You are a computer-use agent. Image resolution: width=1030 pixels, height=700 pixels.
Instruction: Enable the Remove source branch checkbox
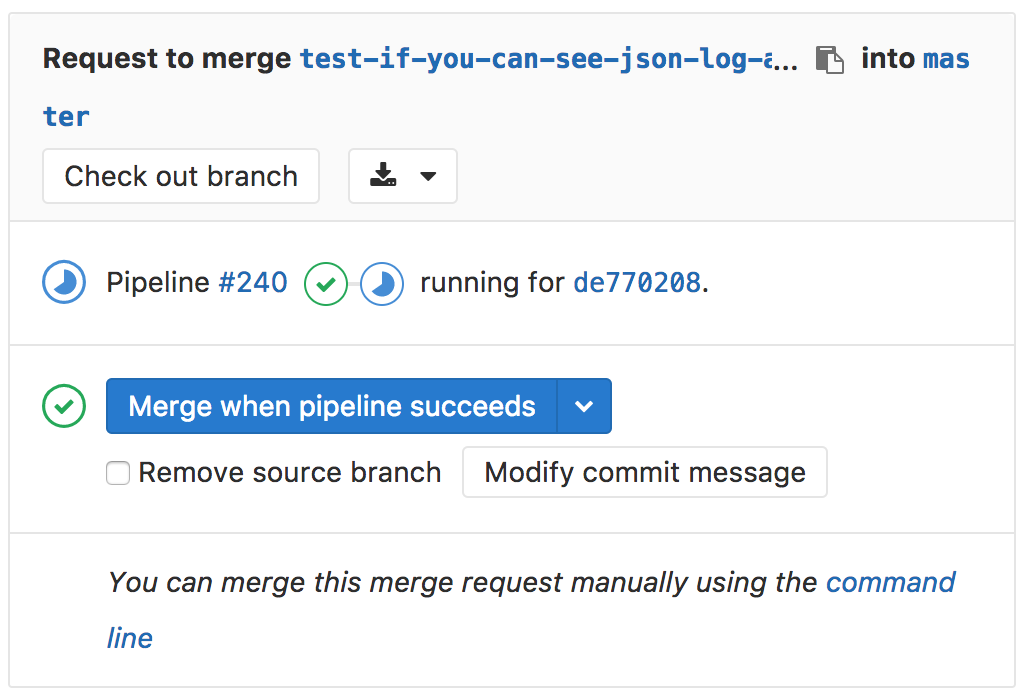(118, 473)
